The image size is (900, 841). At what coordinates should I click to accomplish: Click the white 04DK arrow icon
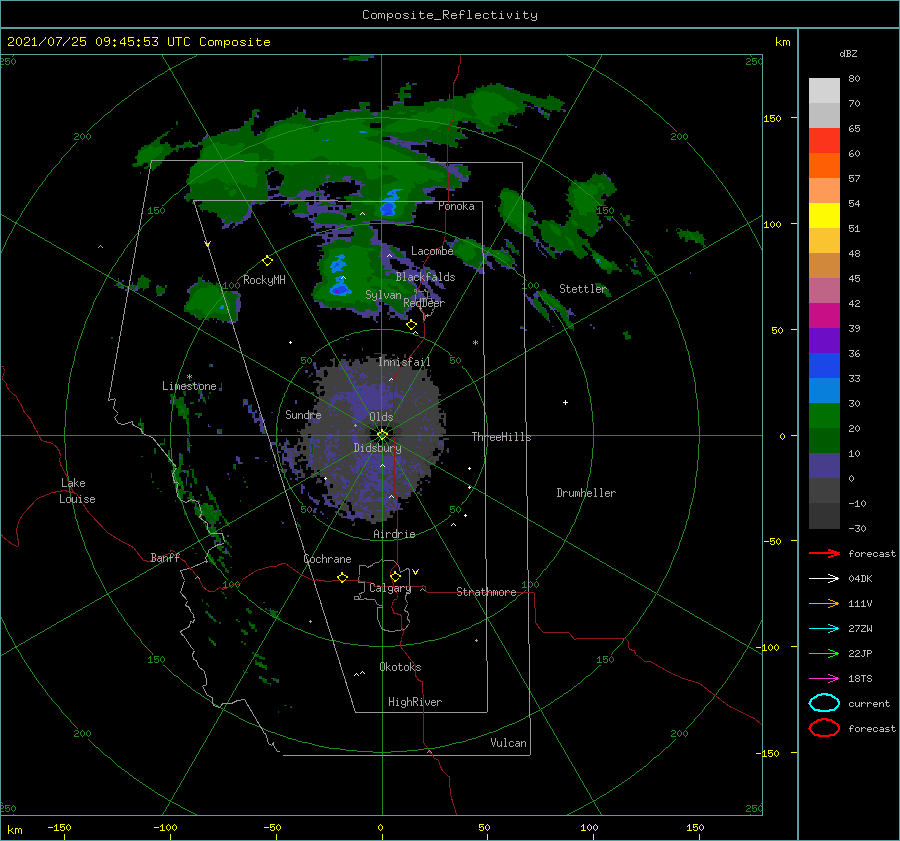point(824,578)
